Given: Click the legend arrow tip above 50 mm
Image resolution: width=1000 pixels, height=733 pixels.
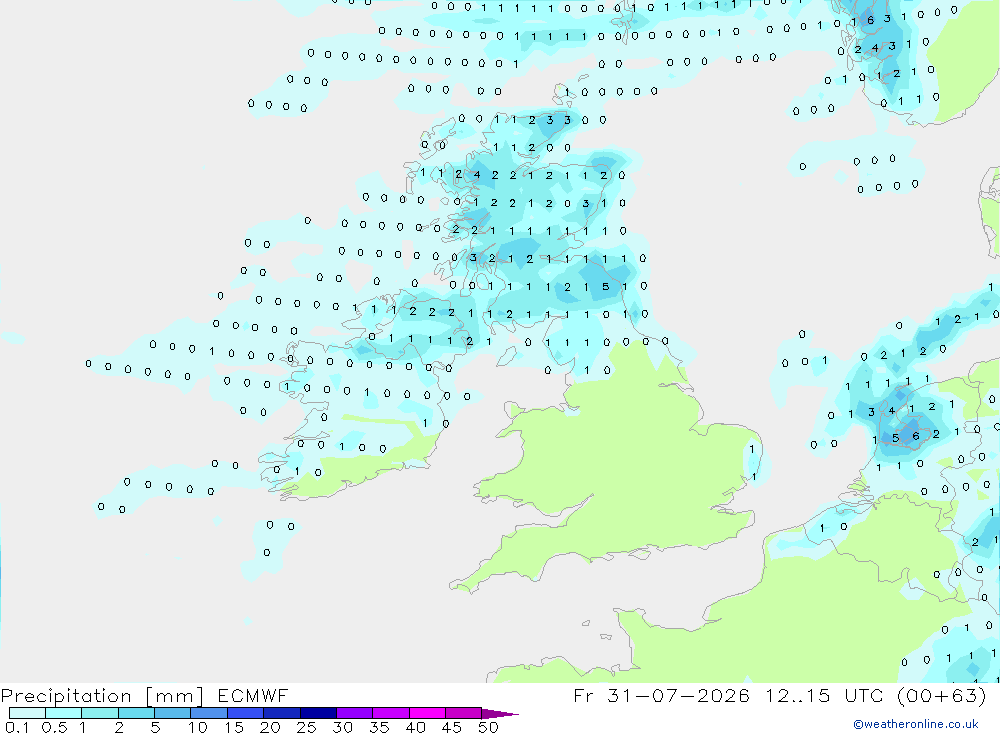Looking at the screenshot, I should click(500, 713).
